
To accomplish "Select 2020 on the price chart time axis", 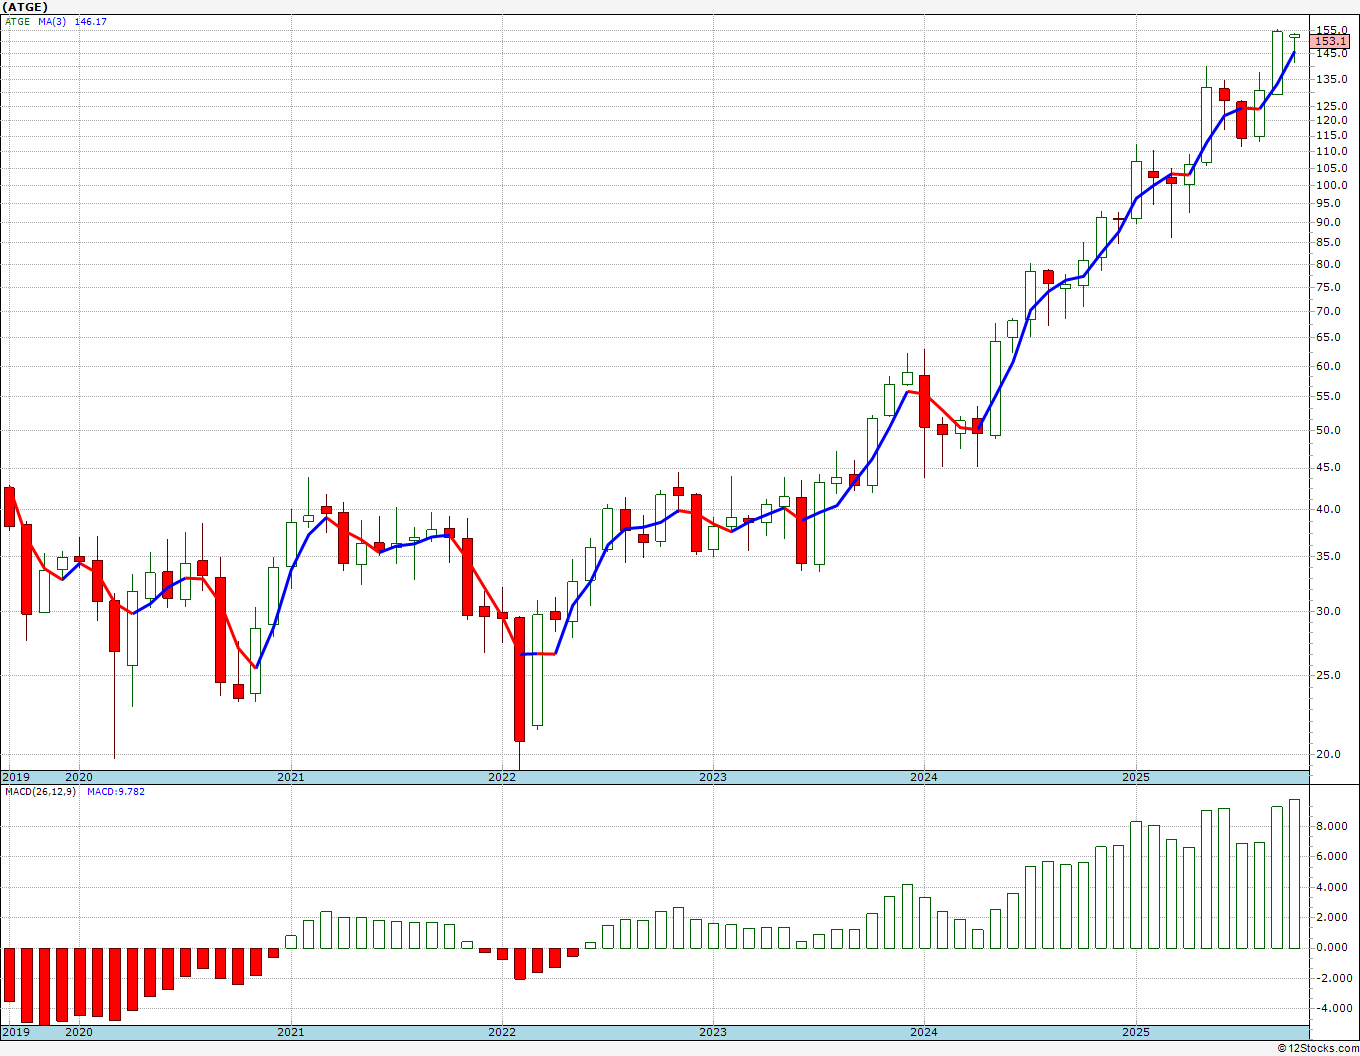I will pyautogui.click(x=79, y=777).
